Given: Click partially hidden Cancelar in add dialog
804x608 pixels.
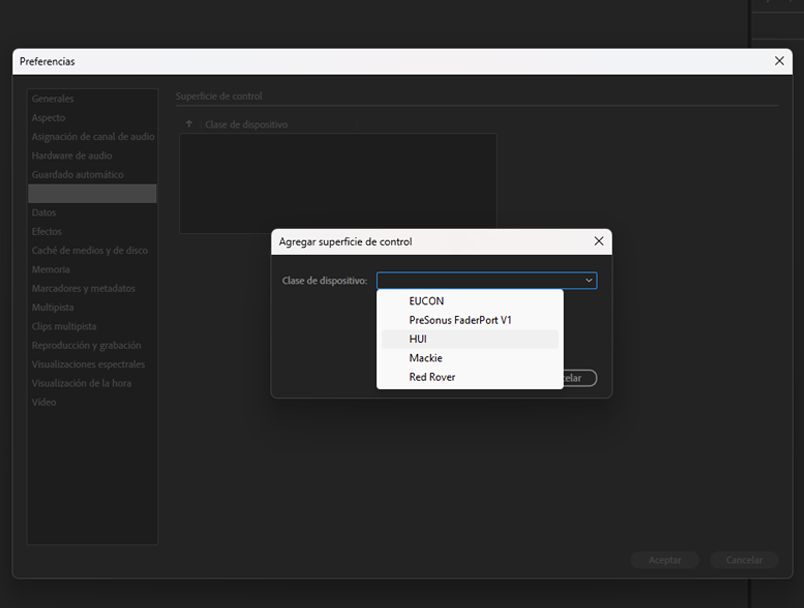Looking at the screenshot, I should [x=580, y=378].
